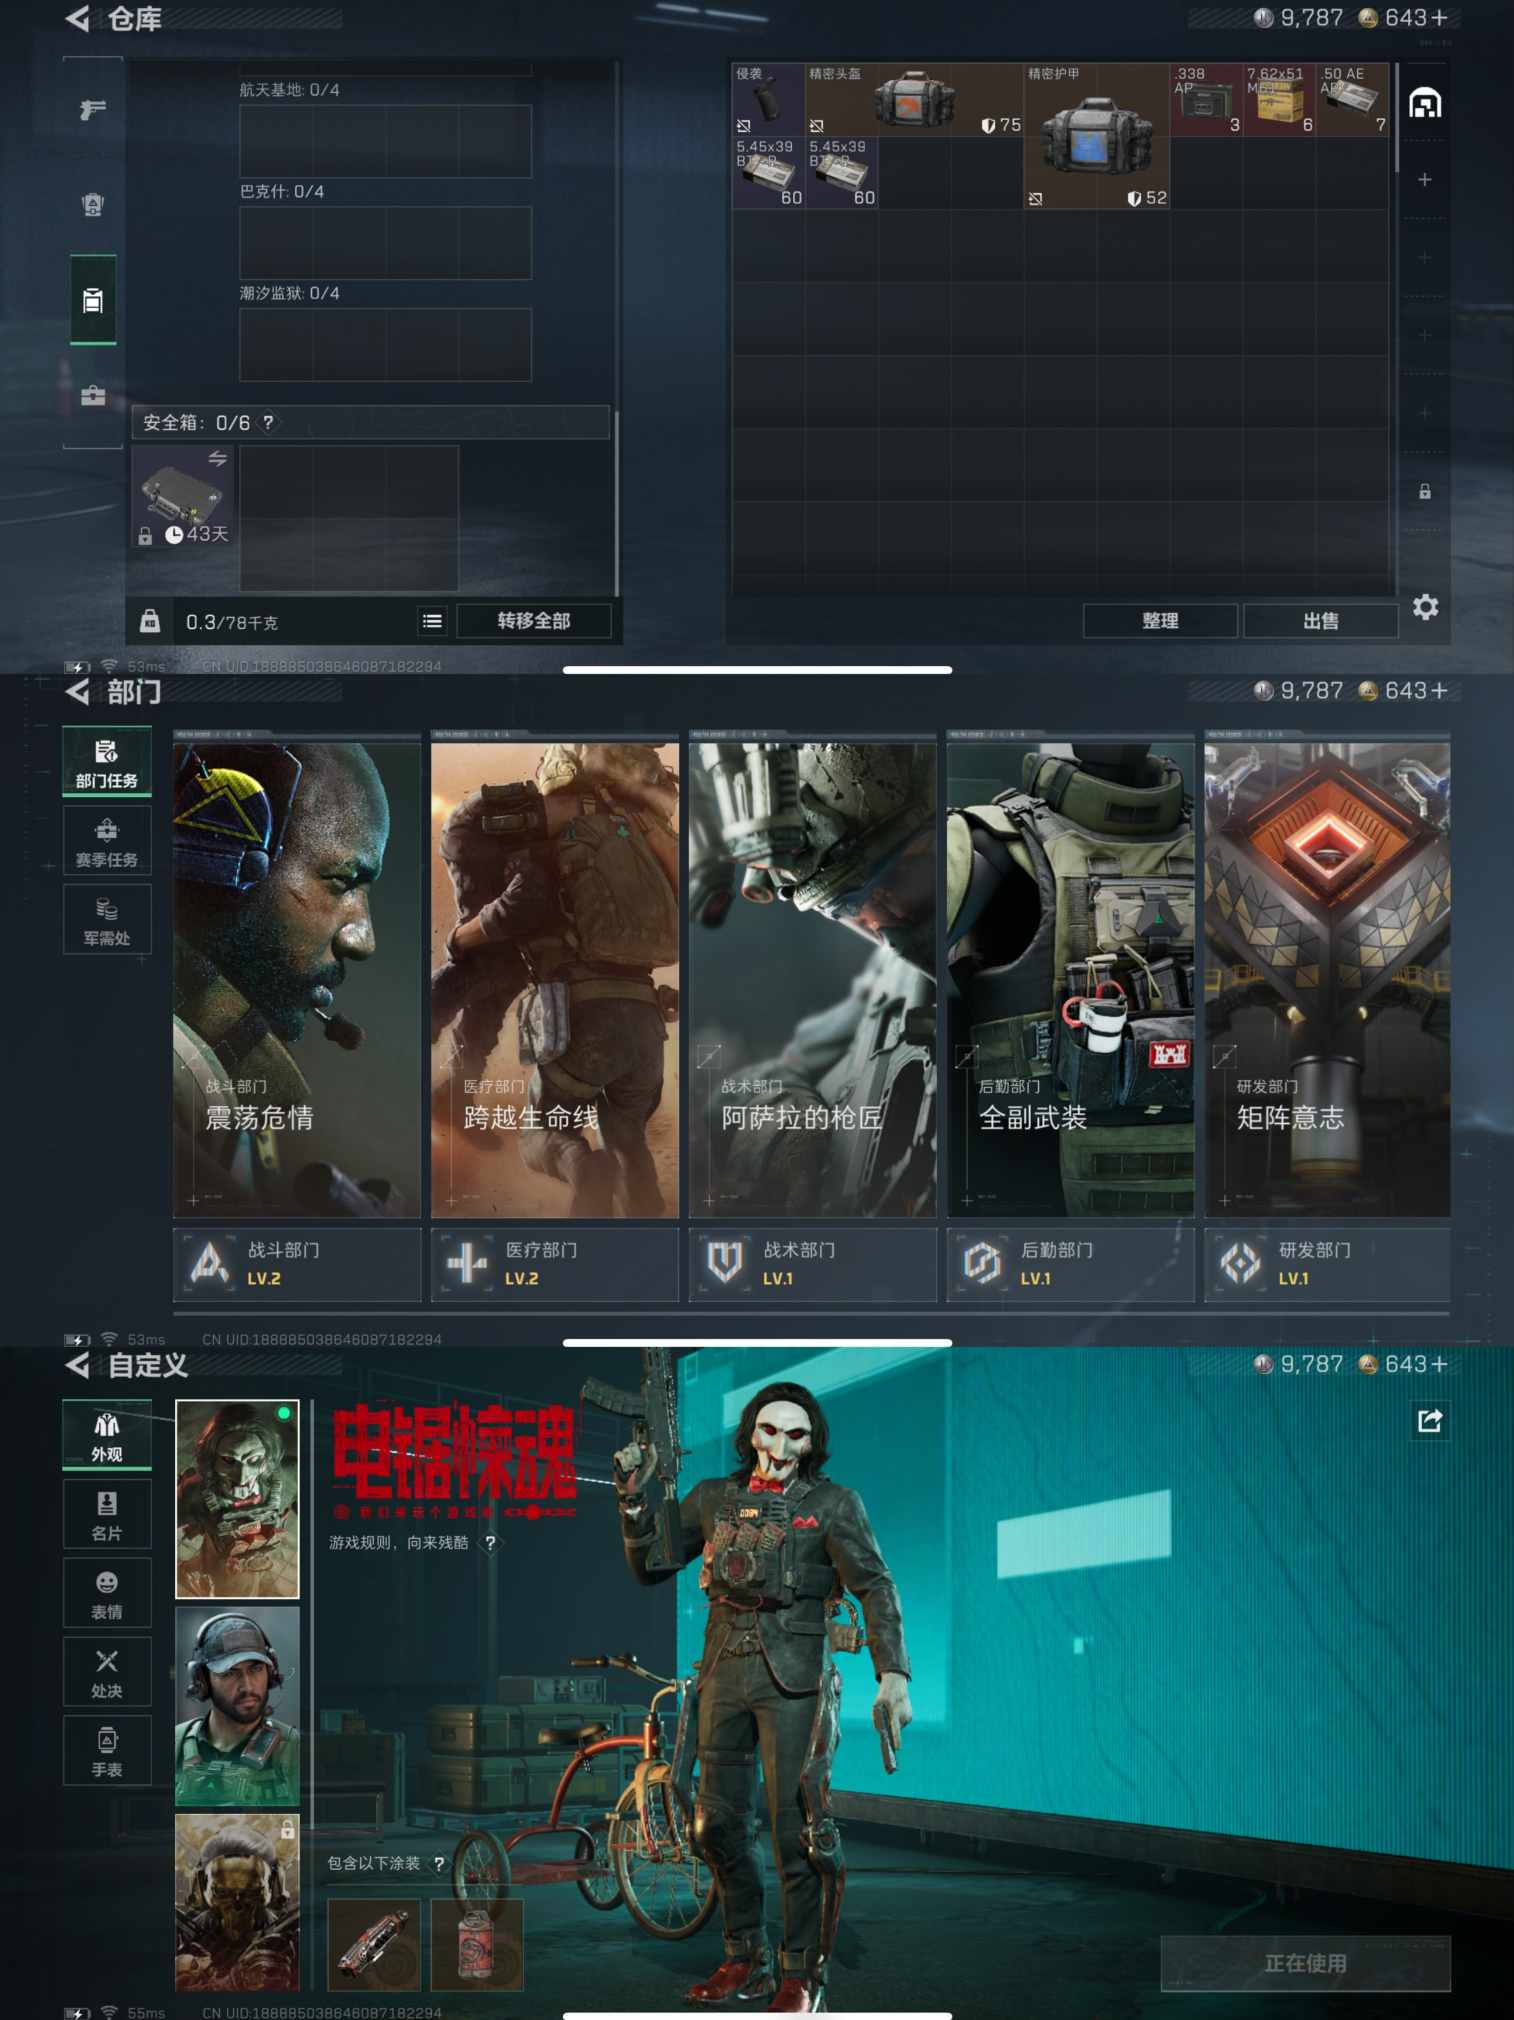Screen dimensions: 1514x2020
Task: Click the help icon beside 安全箱
Action: point(268,423)
